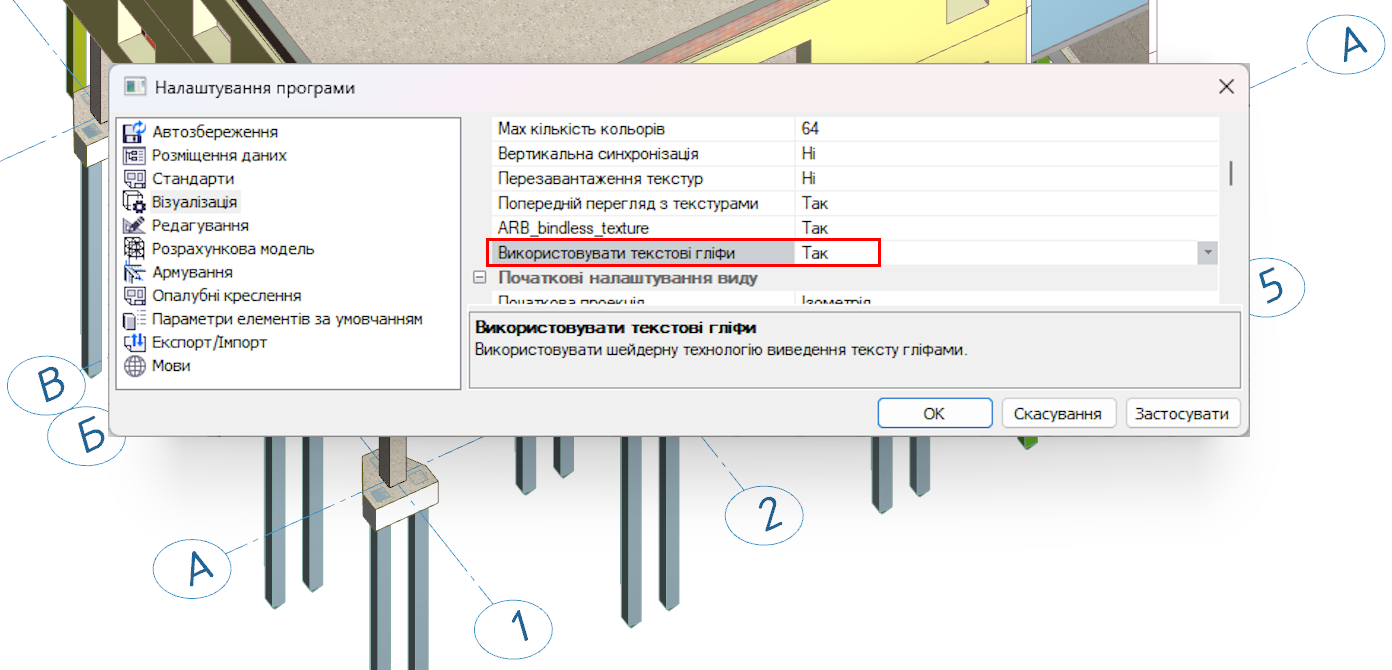Toggle the Перезавантаження текстур value
Image resolution: width=1392 pixels, height=670 pixels.
tap(1006, 179)
